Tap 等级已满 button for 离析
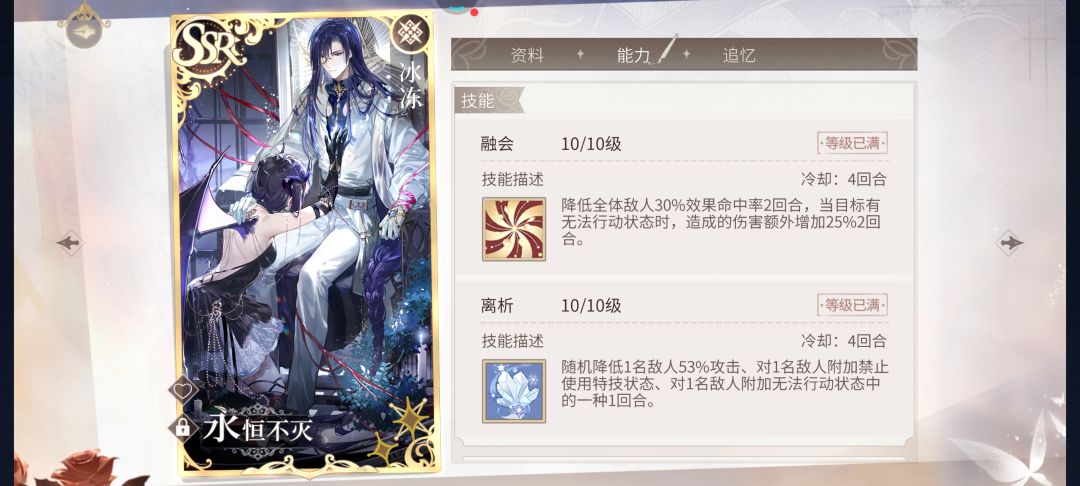 point(852,304)
